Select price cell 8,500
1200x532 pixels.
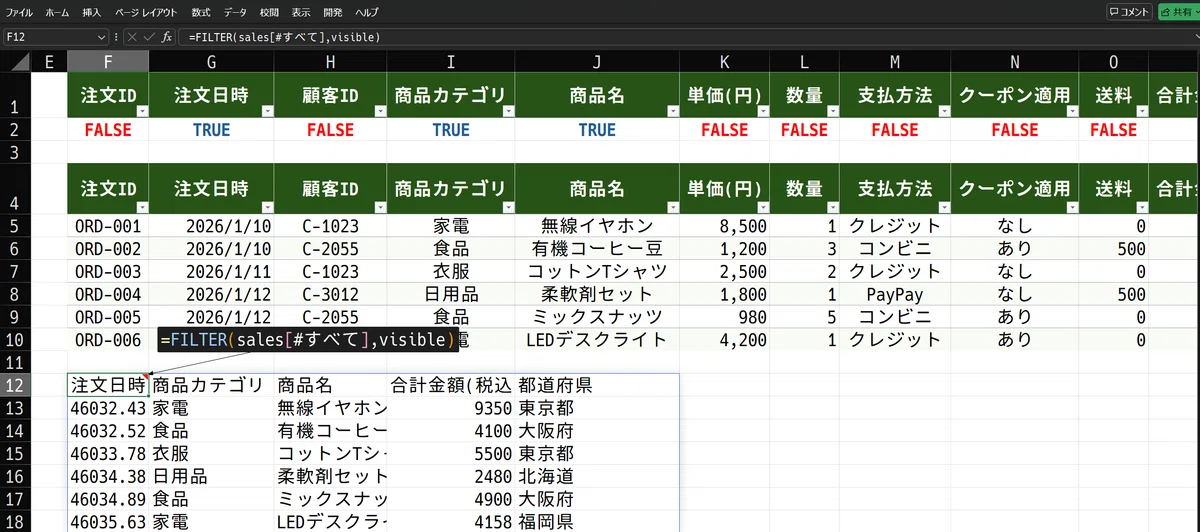[725, 226]
